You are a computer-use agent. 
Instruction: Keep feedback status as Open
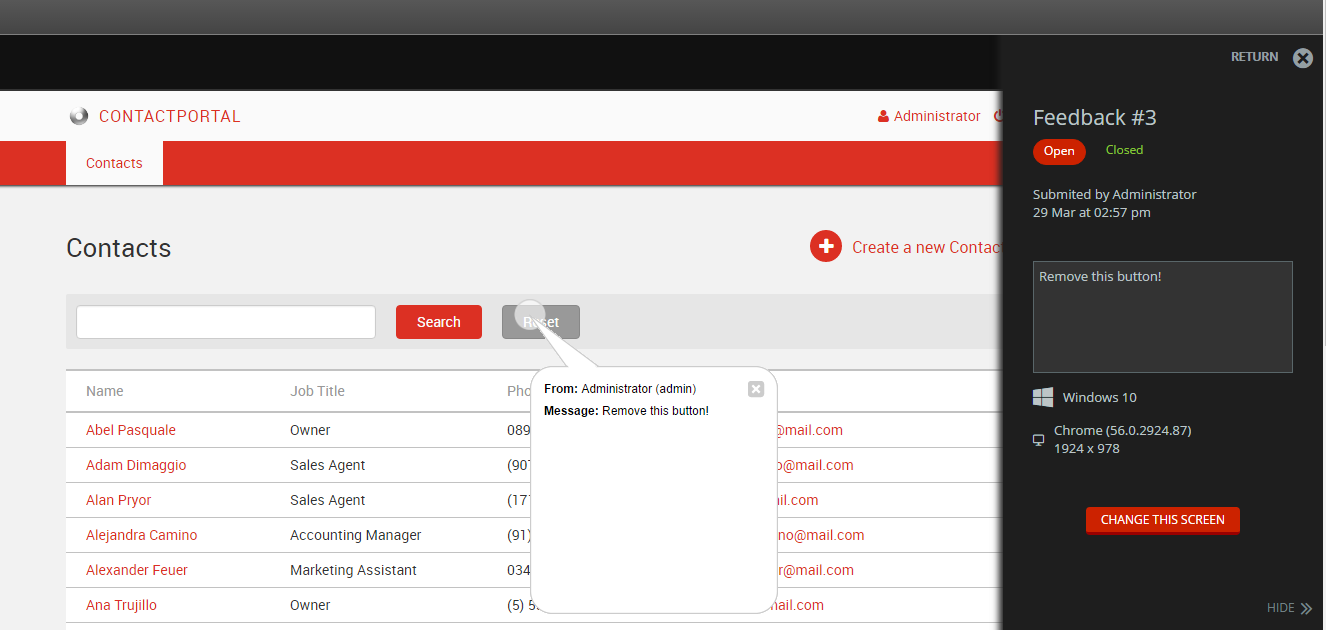1058,151
